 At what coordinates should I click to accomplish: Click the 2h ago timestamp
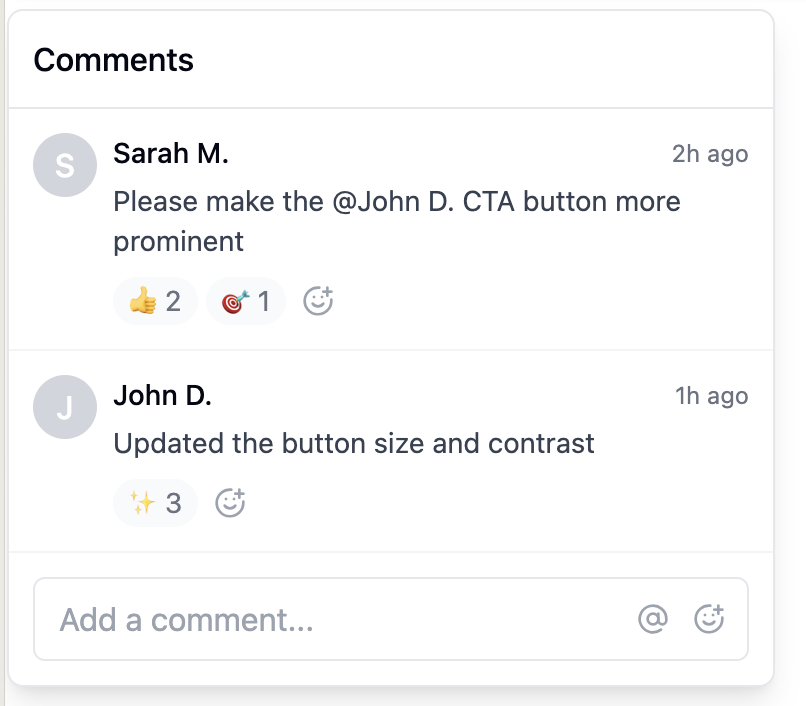pyautogui.click(x=710, y=155)
